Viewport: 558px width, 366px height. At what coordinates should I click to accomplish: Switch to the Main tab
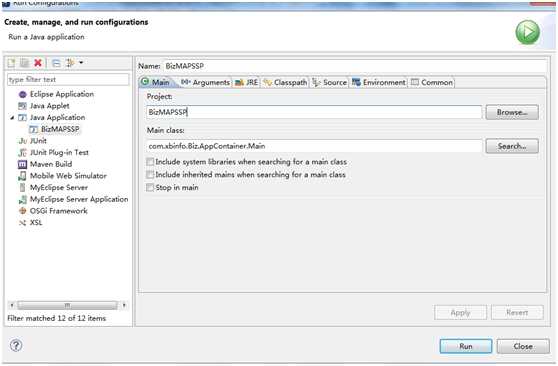click(156, 82)
